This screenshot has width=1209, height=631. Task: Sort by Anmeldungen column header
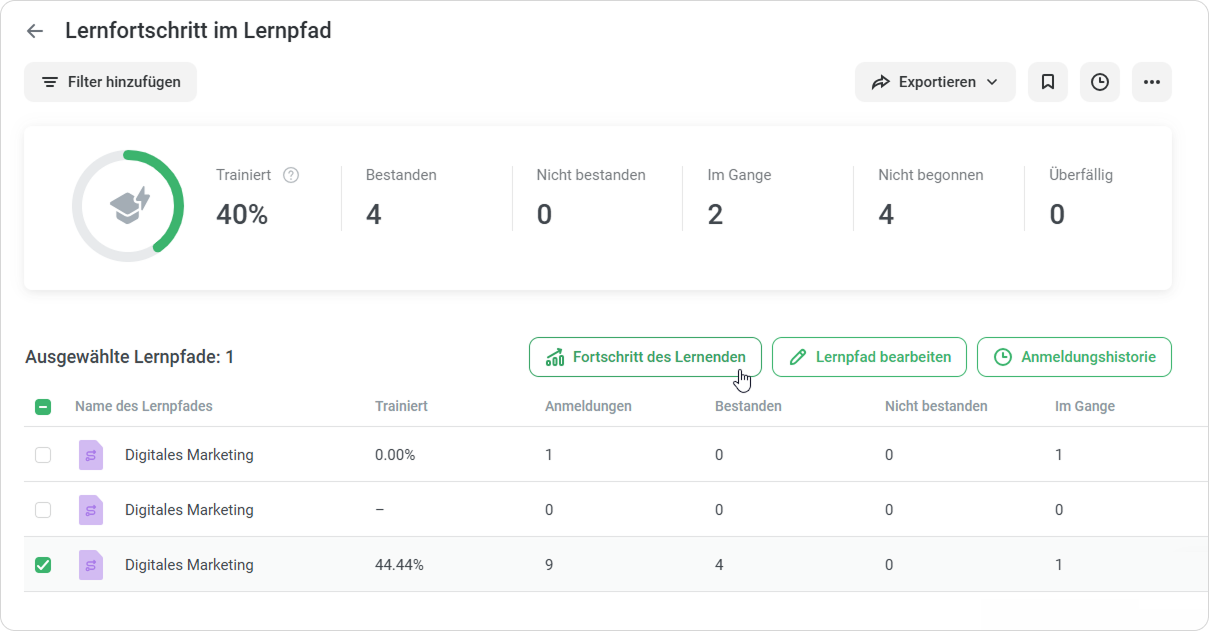(x=588, y=406)
